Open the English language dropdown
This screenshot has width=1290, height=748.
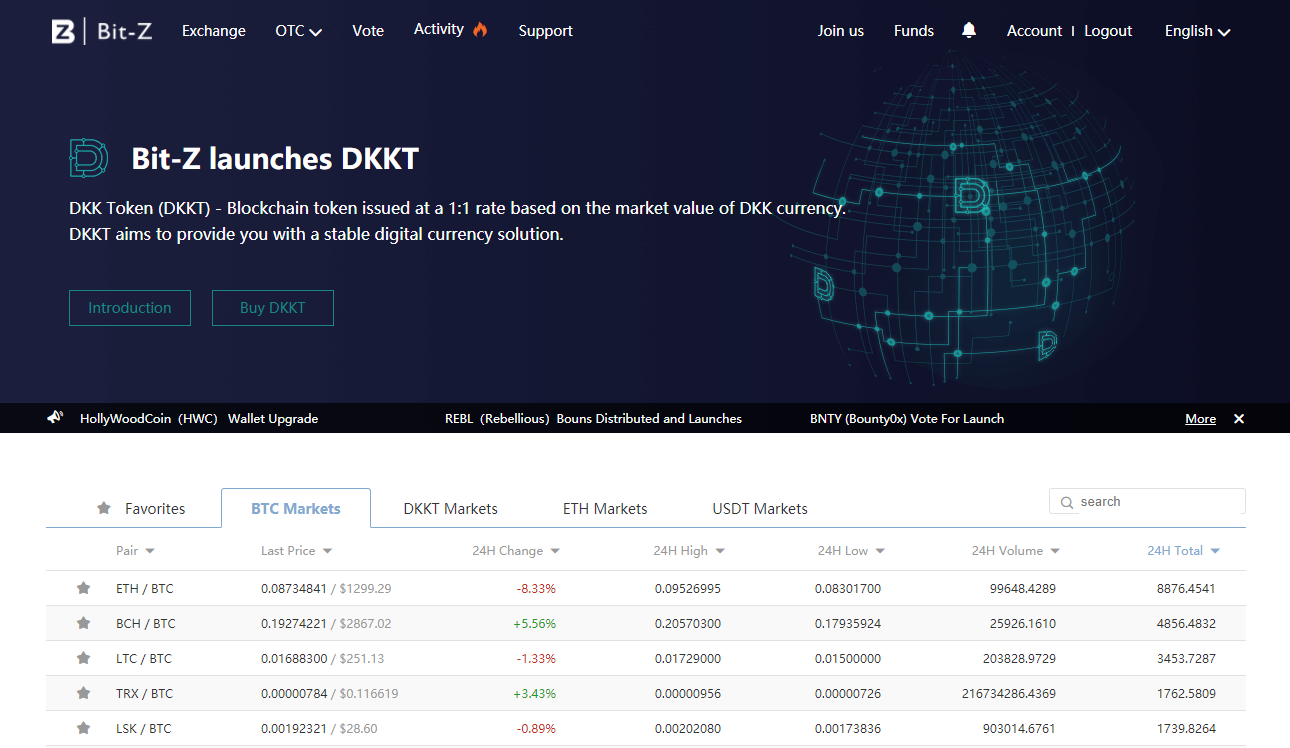tap(1197, 31)
